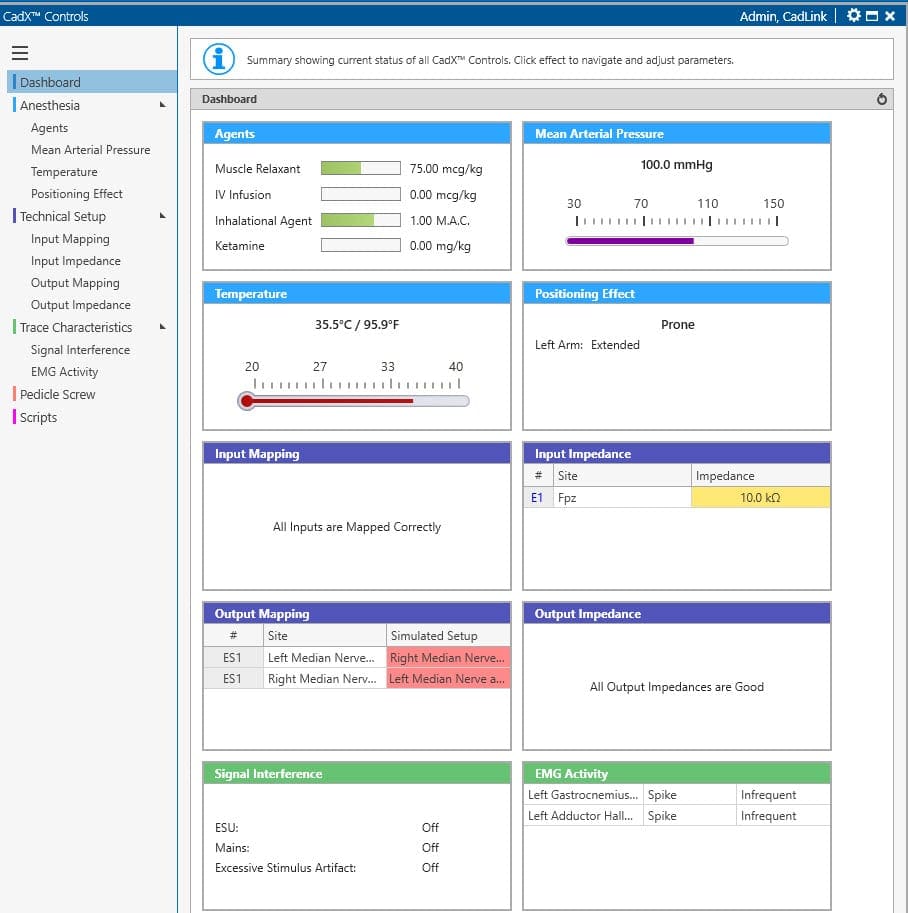This screenshot has height=913, width=908.
Task: Click the Signal Interference panel header
Action: pos(357,774)
